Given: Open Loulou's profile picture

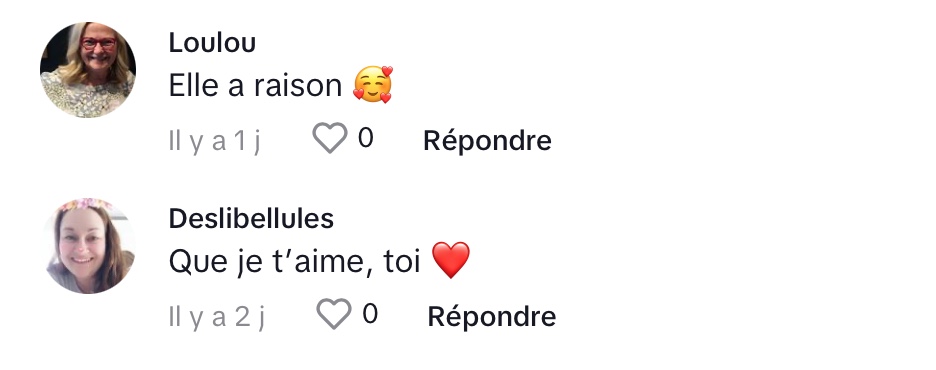Looking at the screenshot, I should tap(88, 70).
